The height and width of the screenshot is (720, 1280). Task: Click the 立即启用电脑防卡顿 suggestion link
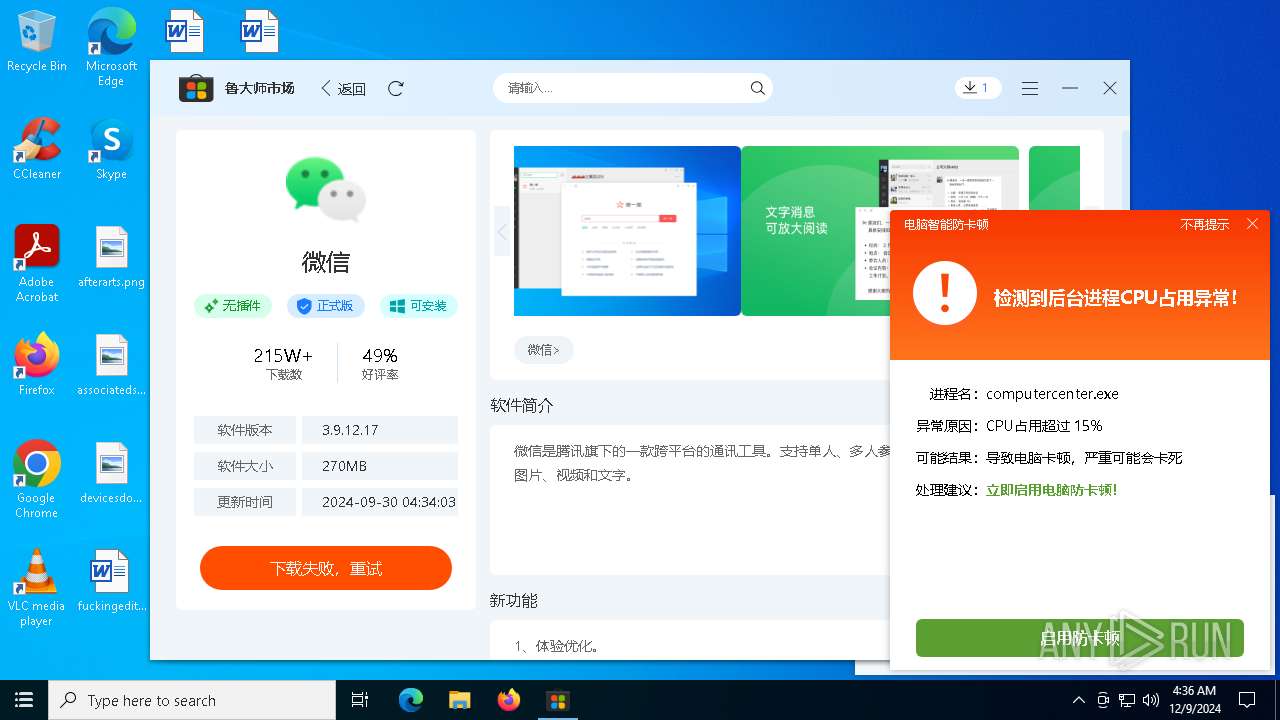point(1052,490)
